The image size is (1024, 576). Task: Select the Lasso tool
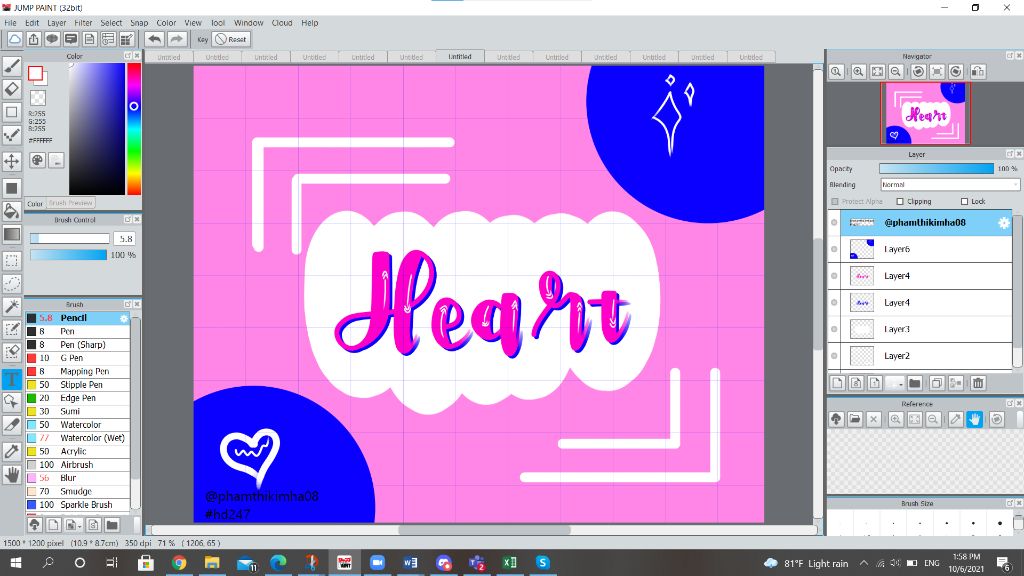[12, 283]
